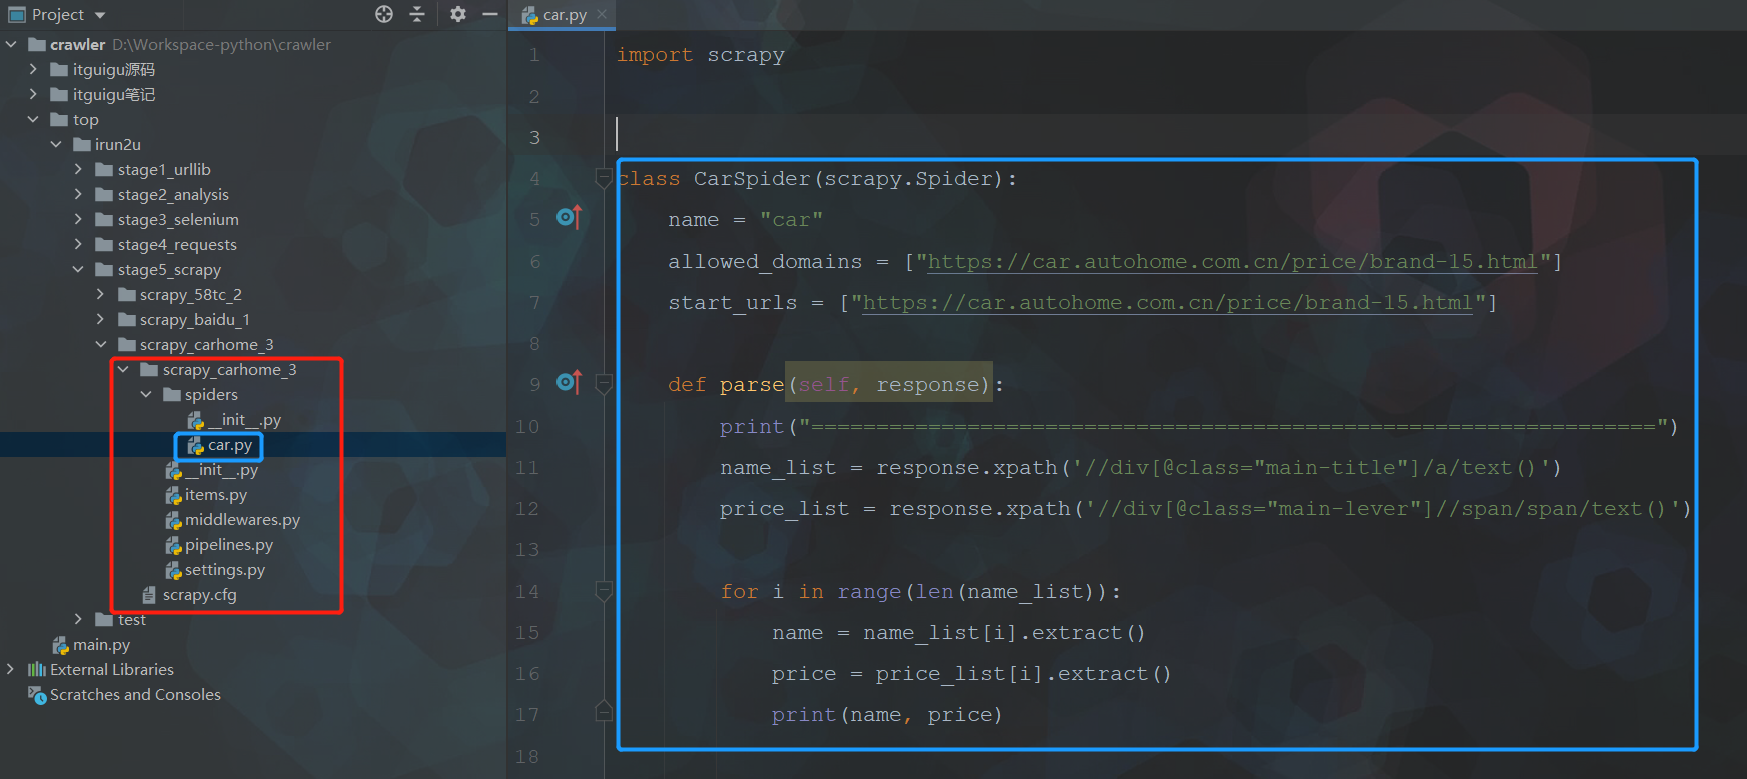1747x779 pixels.
Task: Click the price_list xpath code line
Action: (x=1205, y=509)
